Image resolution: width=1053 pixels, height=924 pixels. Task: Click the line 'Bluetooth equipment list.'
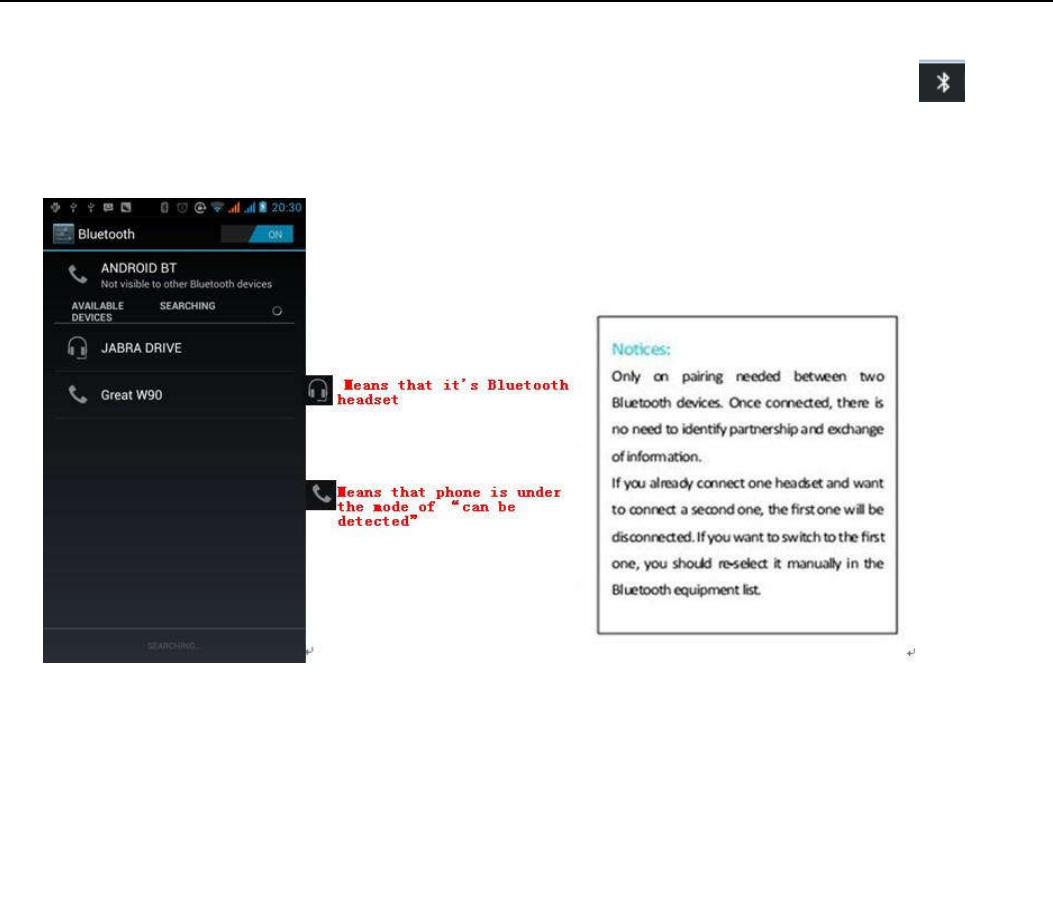tap(686, 590)
